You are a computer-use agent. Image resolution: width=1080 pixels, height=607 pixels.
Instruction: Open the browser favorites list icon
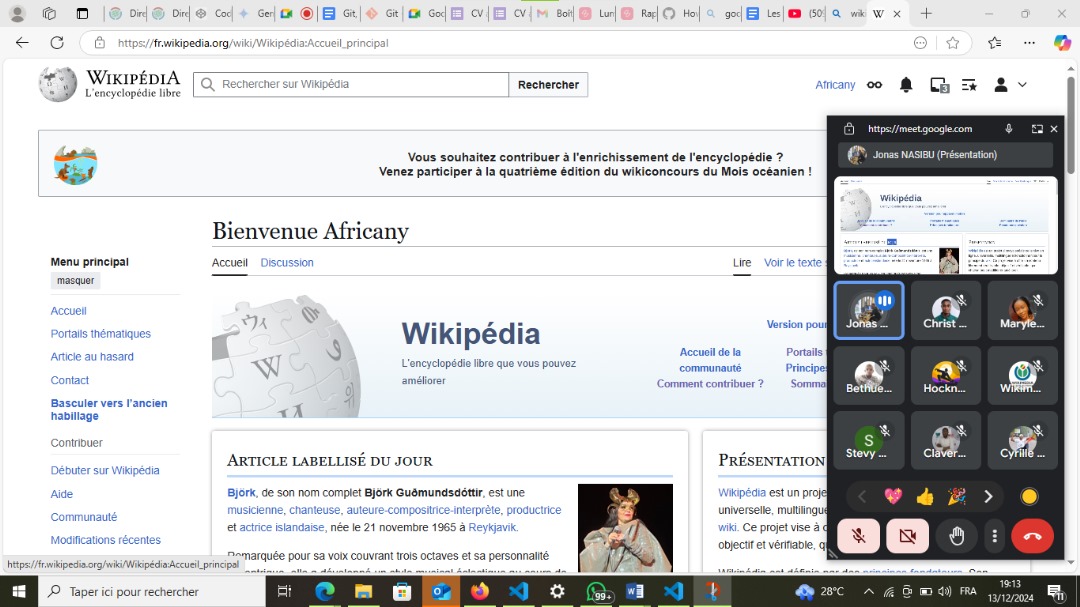(994, 43)
